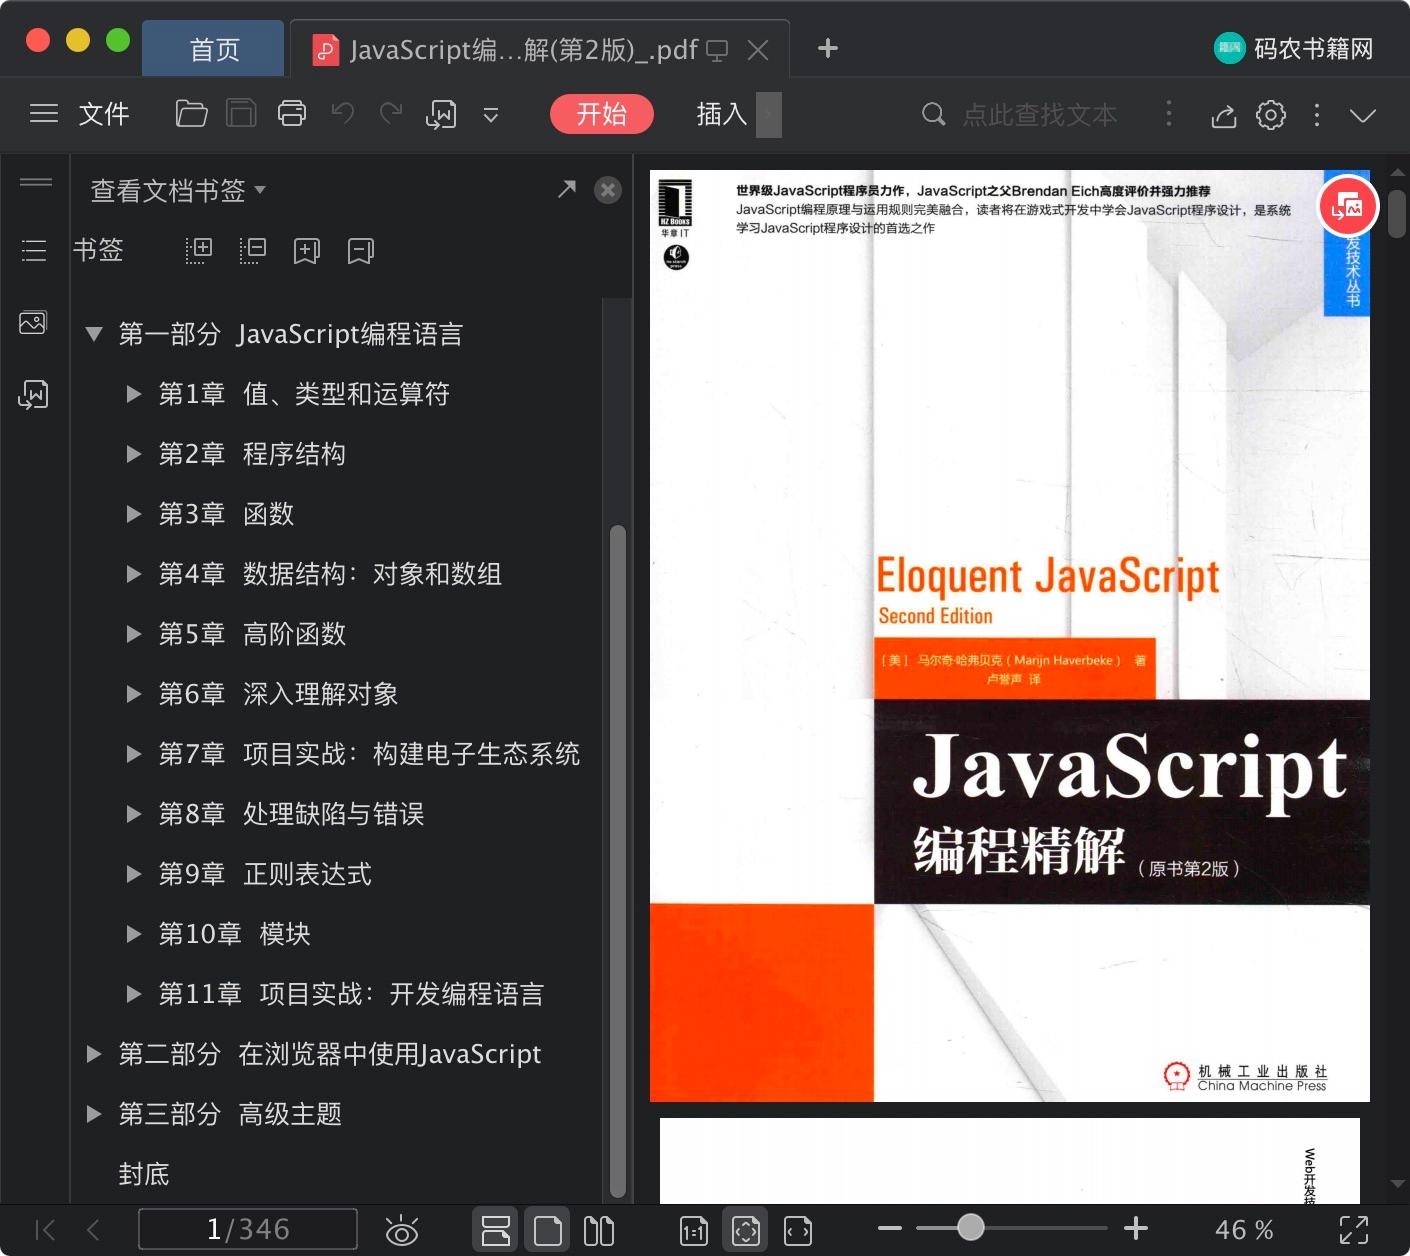Set zoom to actual size 1:1
The width and height of the screenshot is (1410, 1256).
(x=693, y=1231)
